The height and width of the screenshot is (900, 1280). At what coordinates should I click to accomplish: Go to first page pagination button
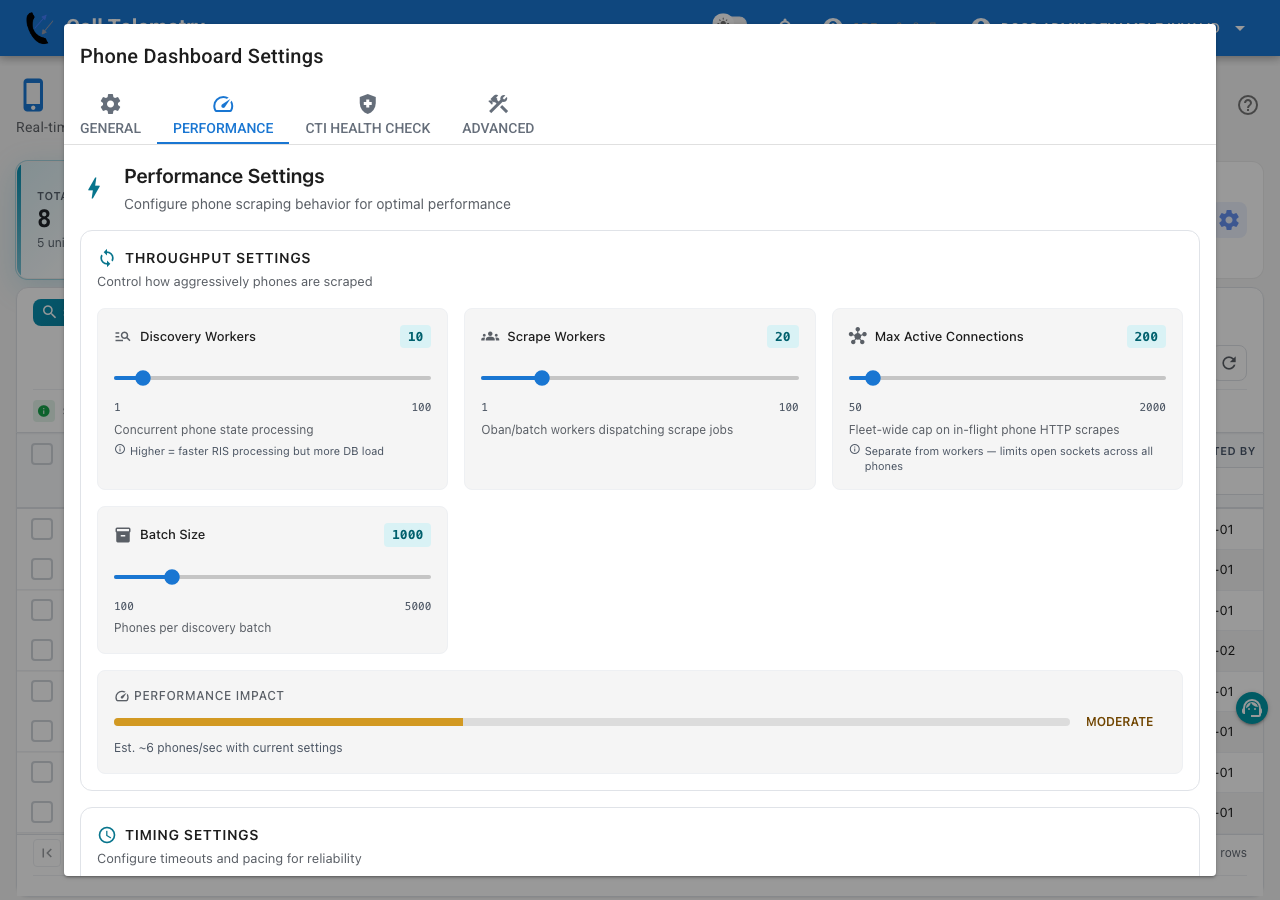[47, 852]
